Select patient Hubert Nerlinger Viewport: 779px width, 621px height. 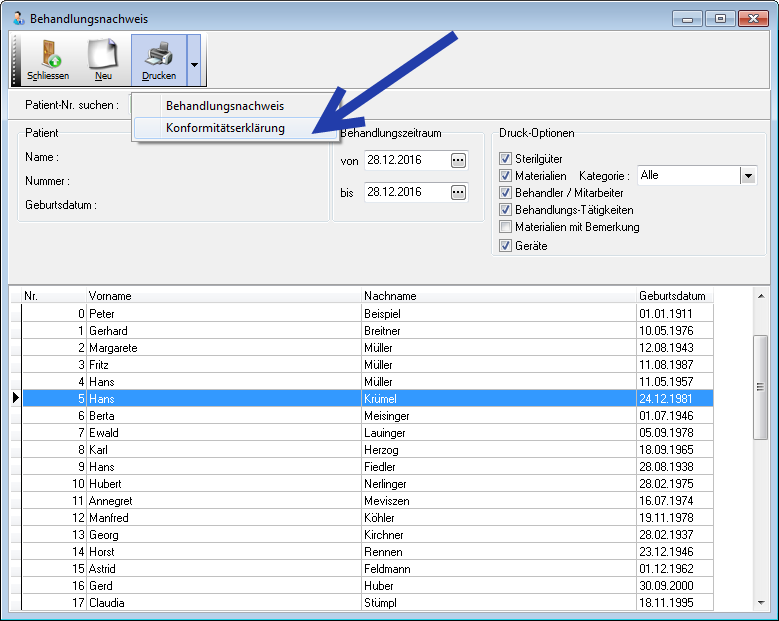368,483
